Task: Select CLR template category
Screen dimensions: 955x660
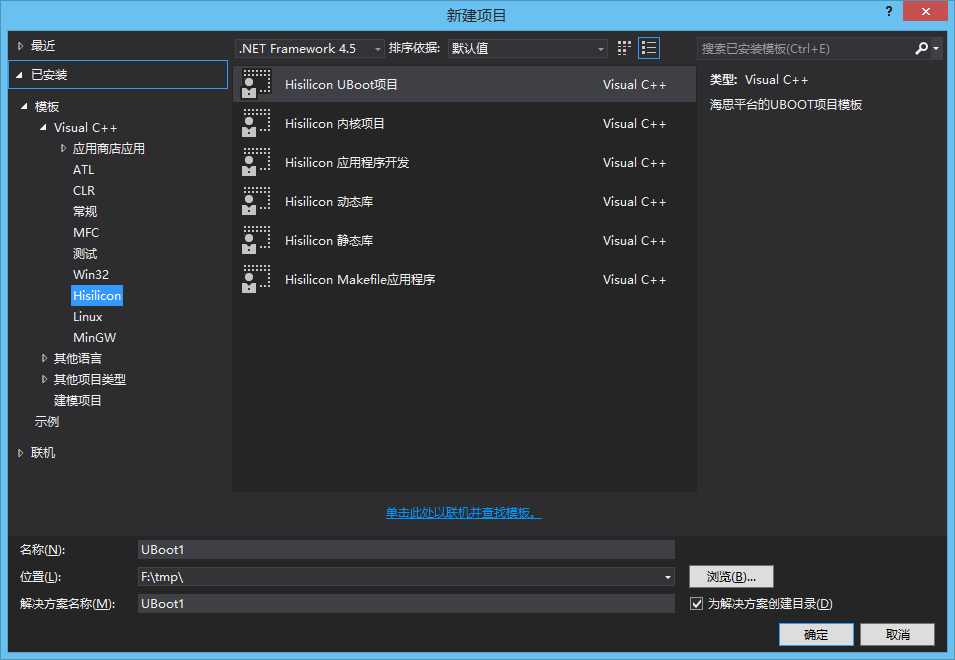Action: pyautogui.click(x=84, y=191)
